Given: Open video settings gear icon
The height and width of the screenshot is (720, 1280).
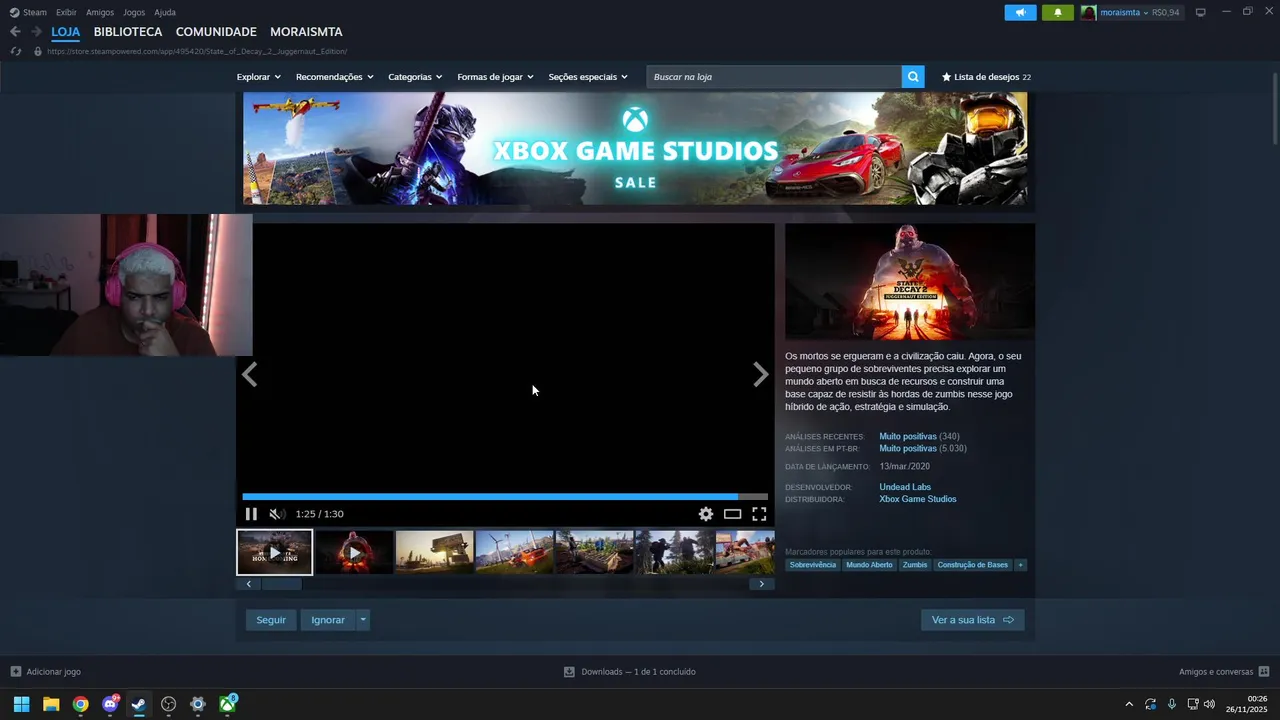Looking at the screenshot, I should (x=706, y=514).
